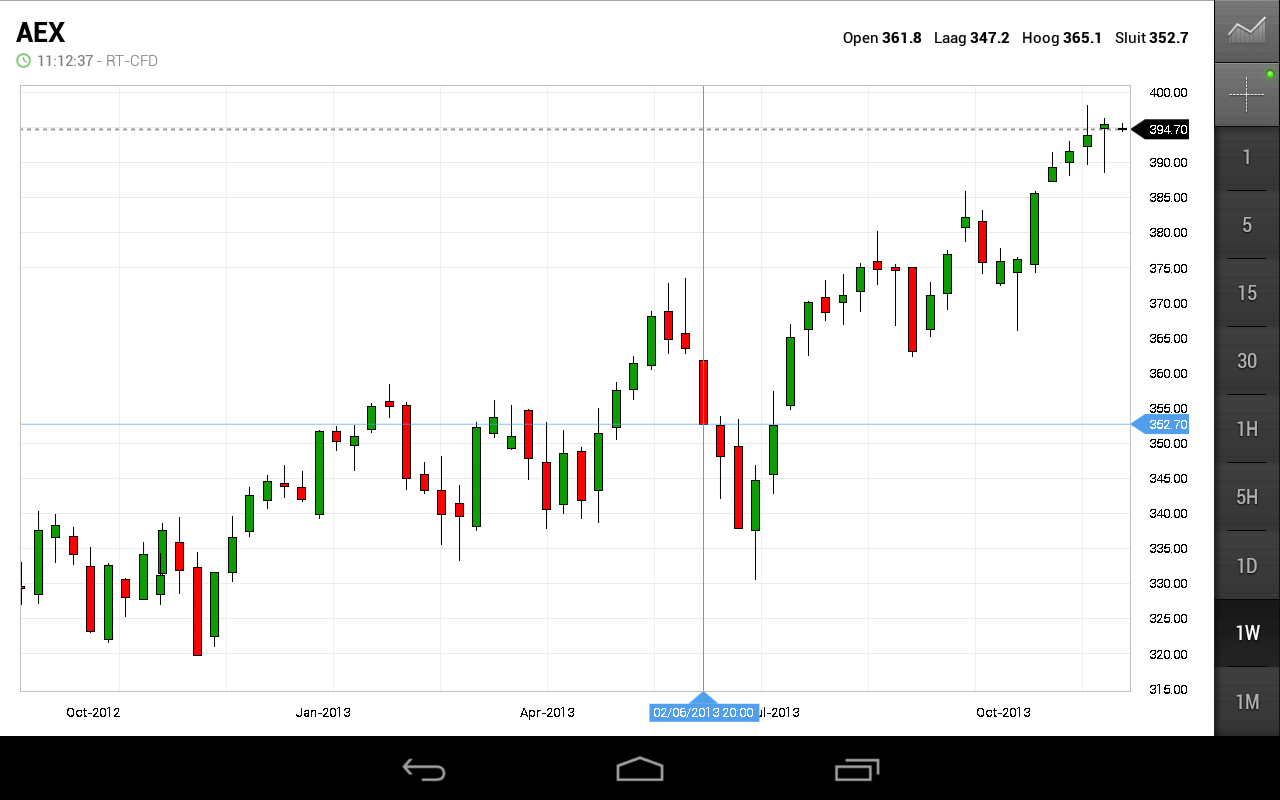Viewport: 1280px width, 800px height.
Task: Open Android recent apps
Action: point(857,769)
